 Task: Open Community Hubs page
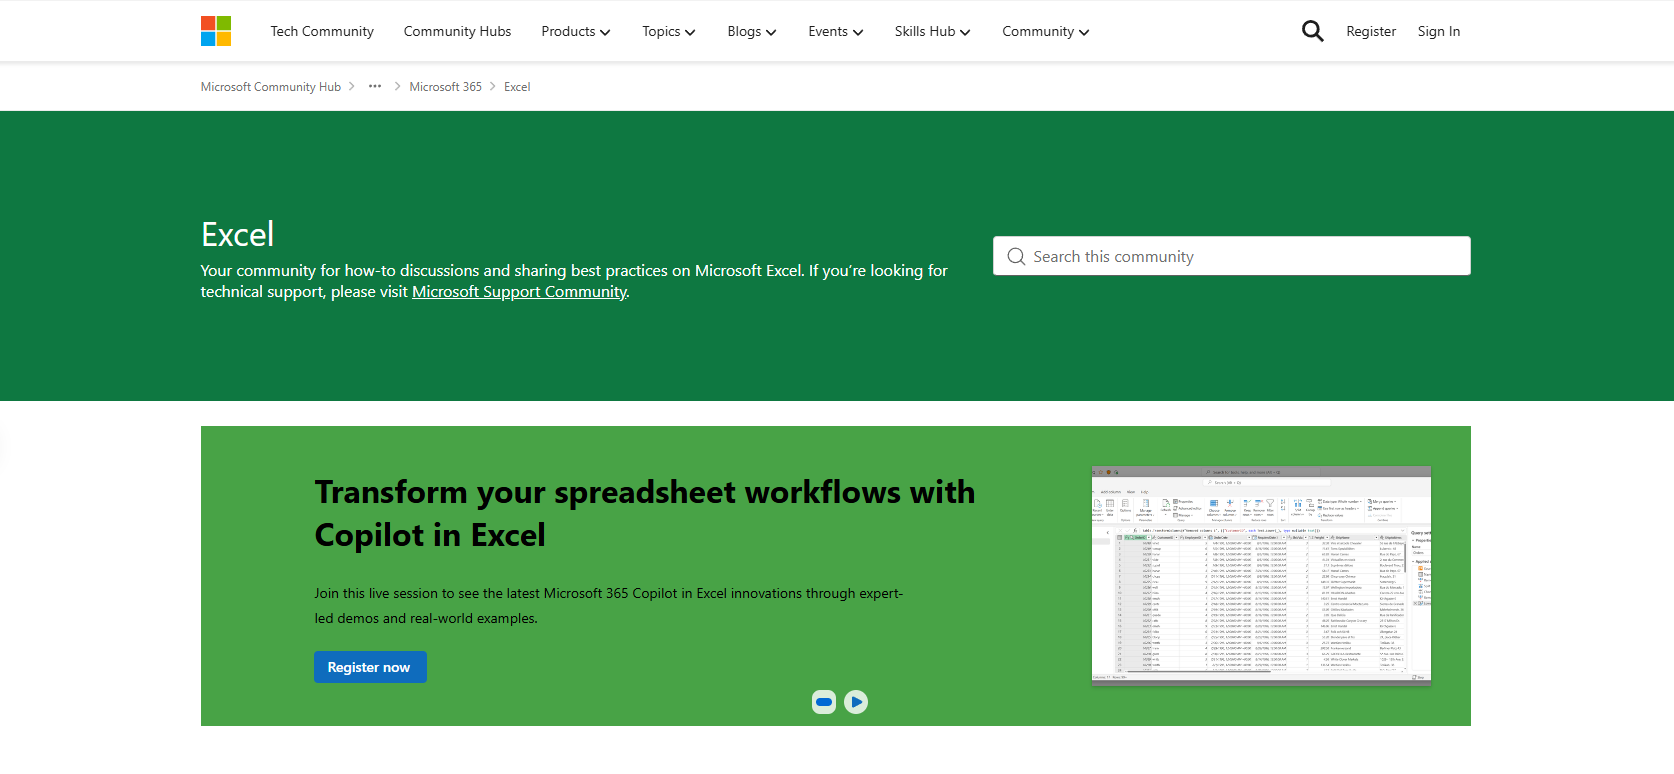pos(457,31)
